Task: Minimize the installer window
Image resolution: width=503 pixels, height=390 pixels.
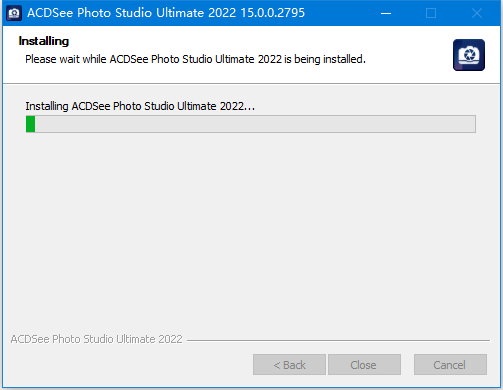Action: click(x=386, y=13)
